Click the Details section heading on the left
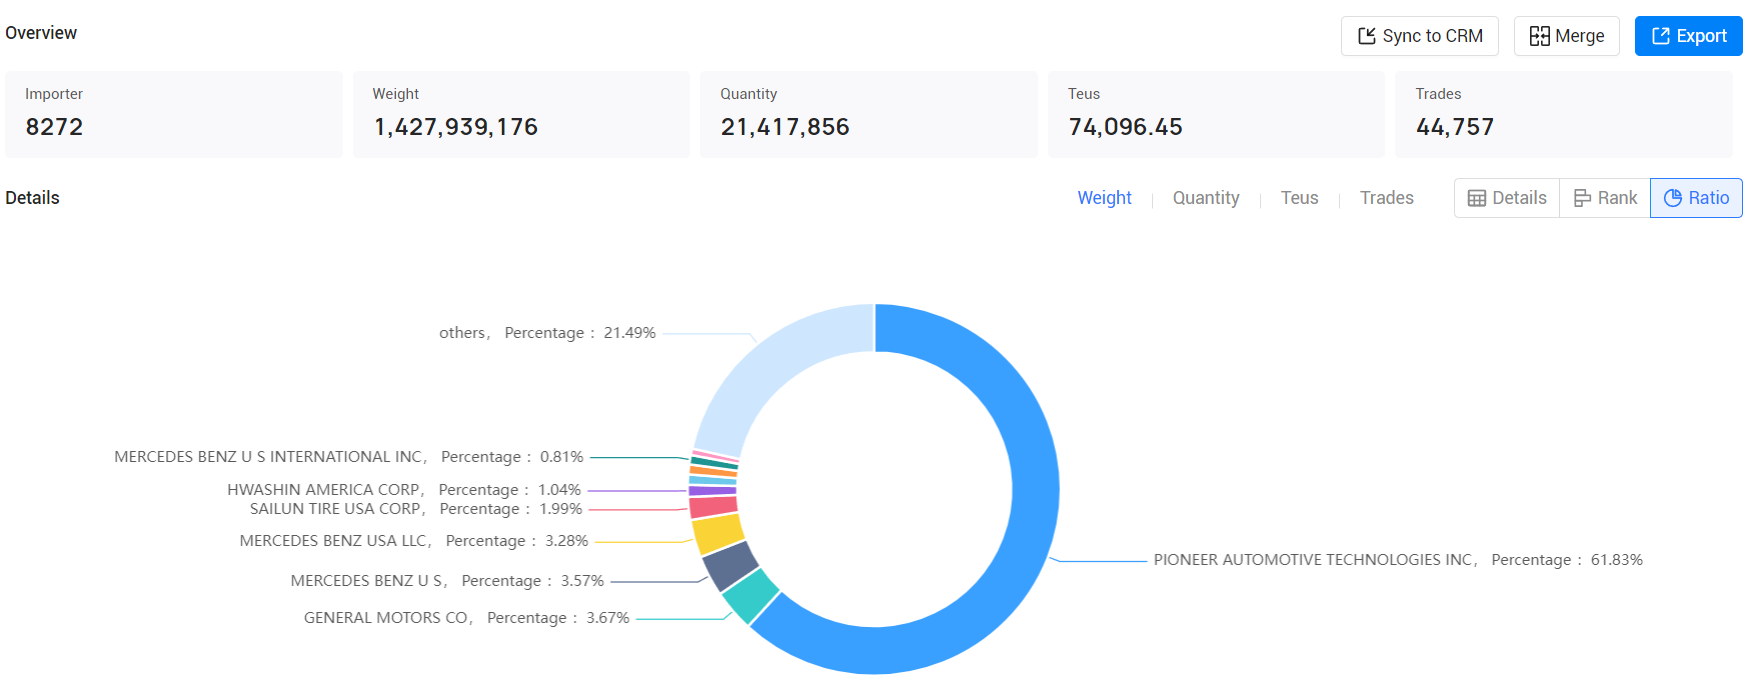 pyautogui.click(x=32, y=198)
